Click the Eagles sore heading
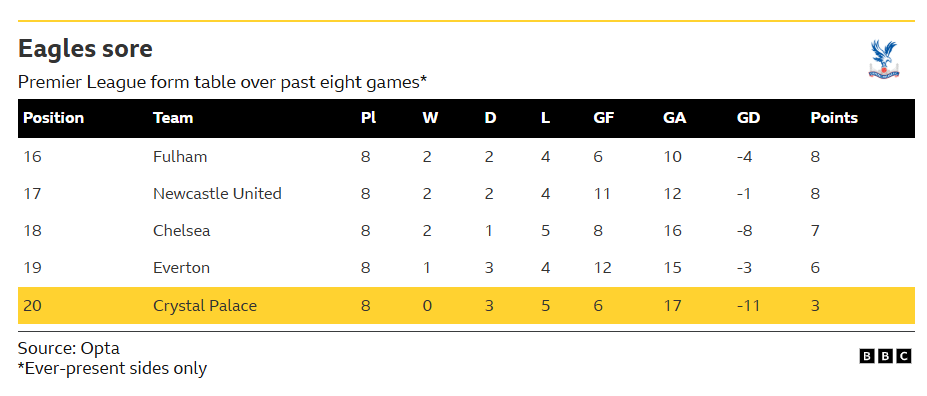The image size is (927, 396). [85, 48]
